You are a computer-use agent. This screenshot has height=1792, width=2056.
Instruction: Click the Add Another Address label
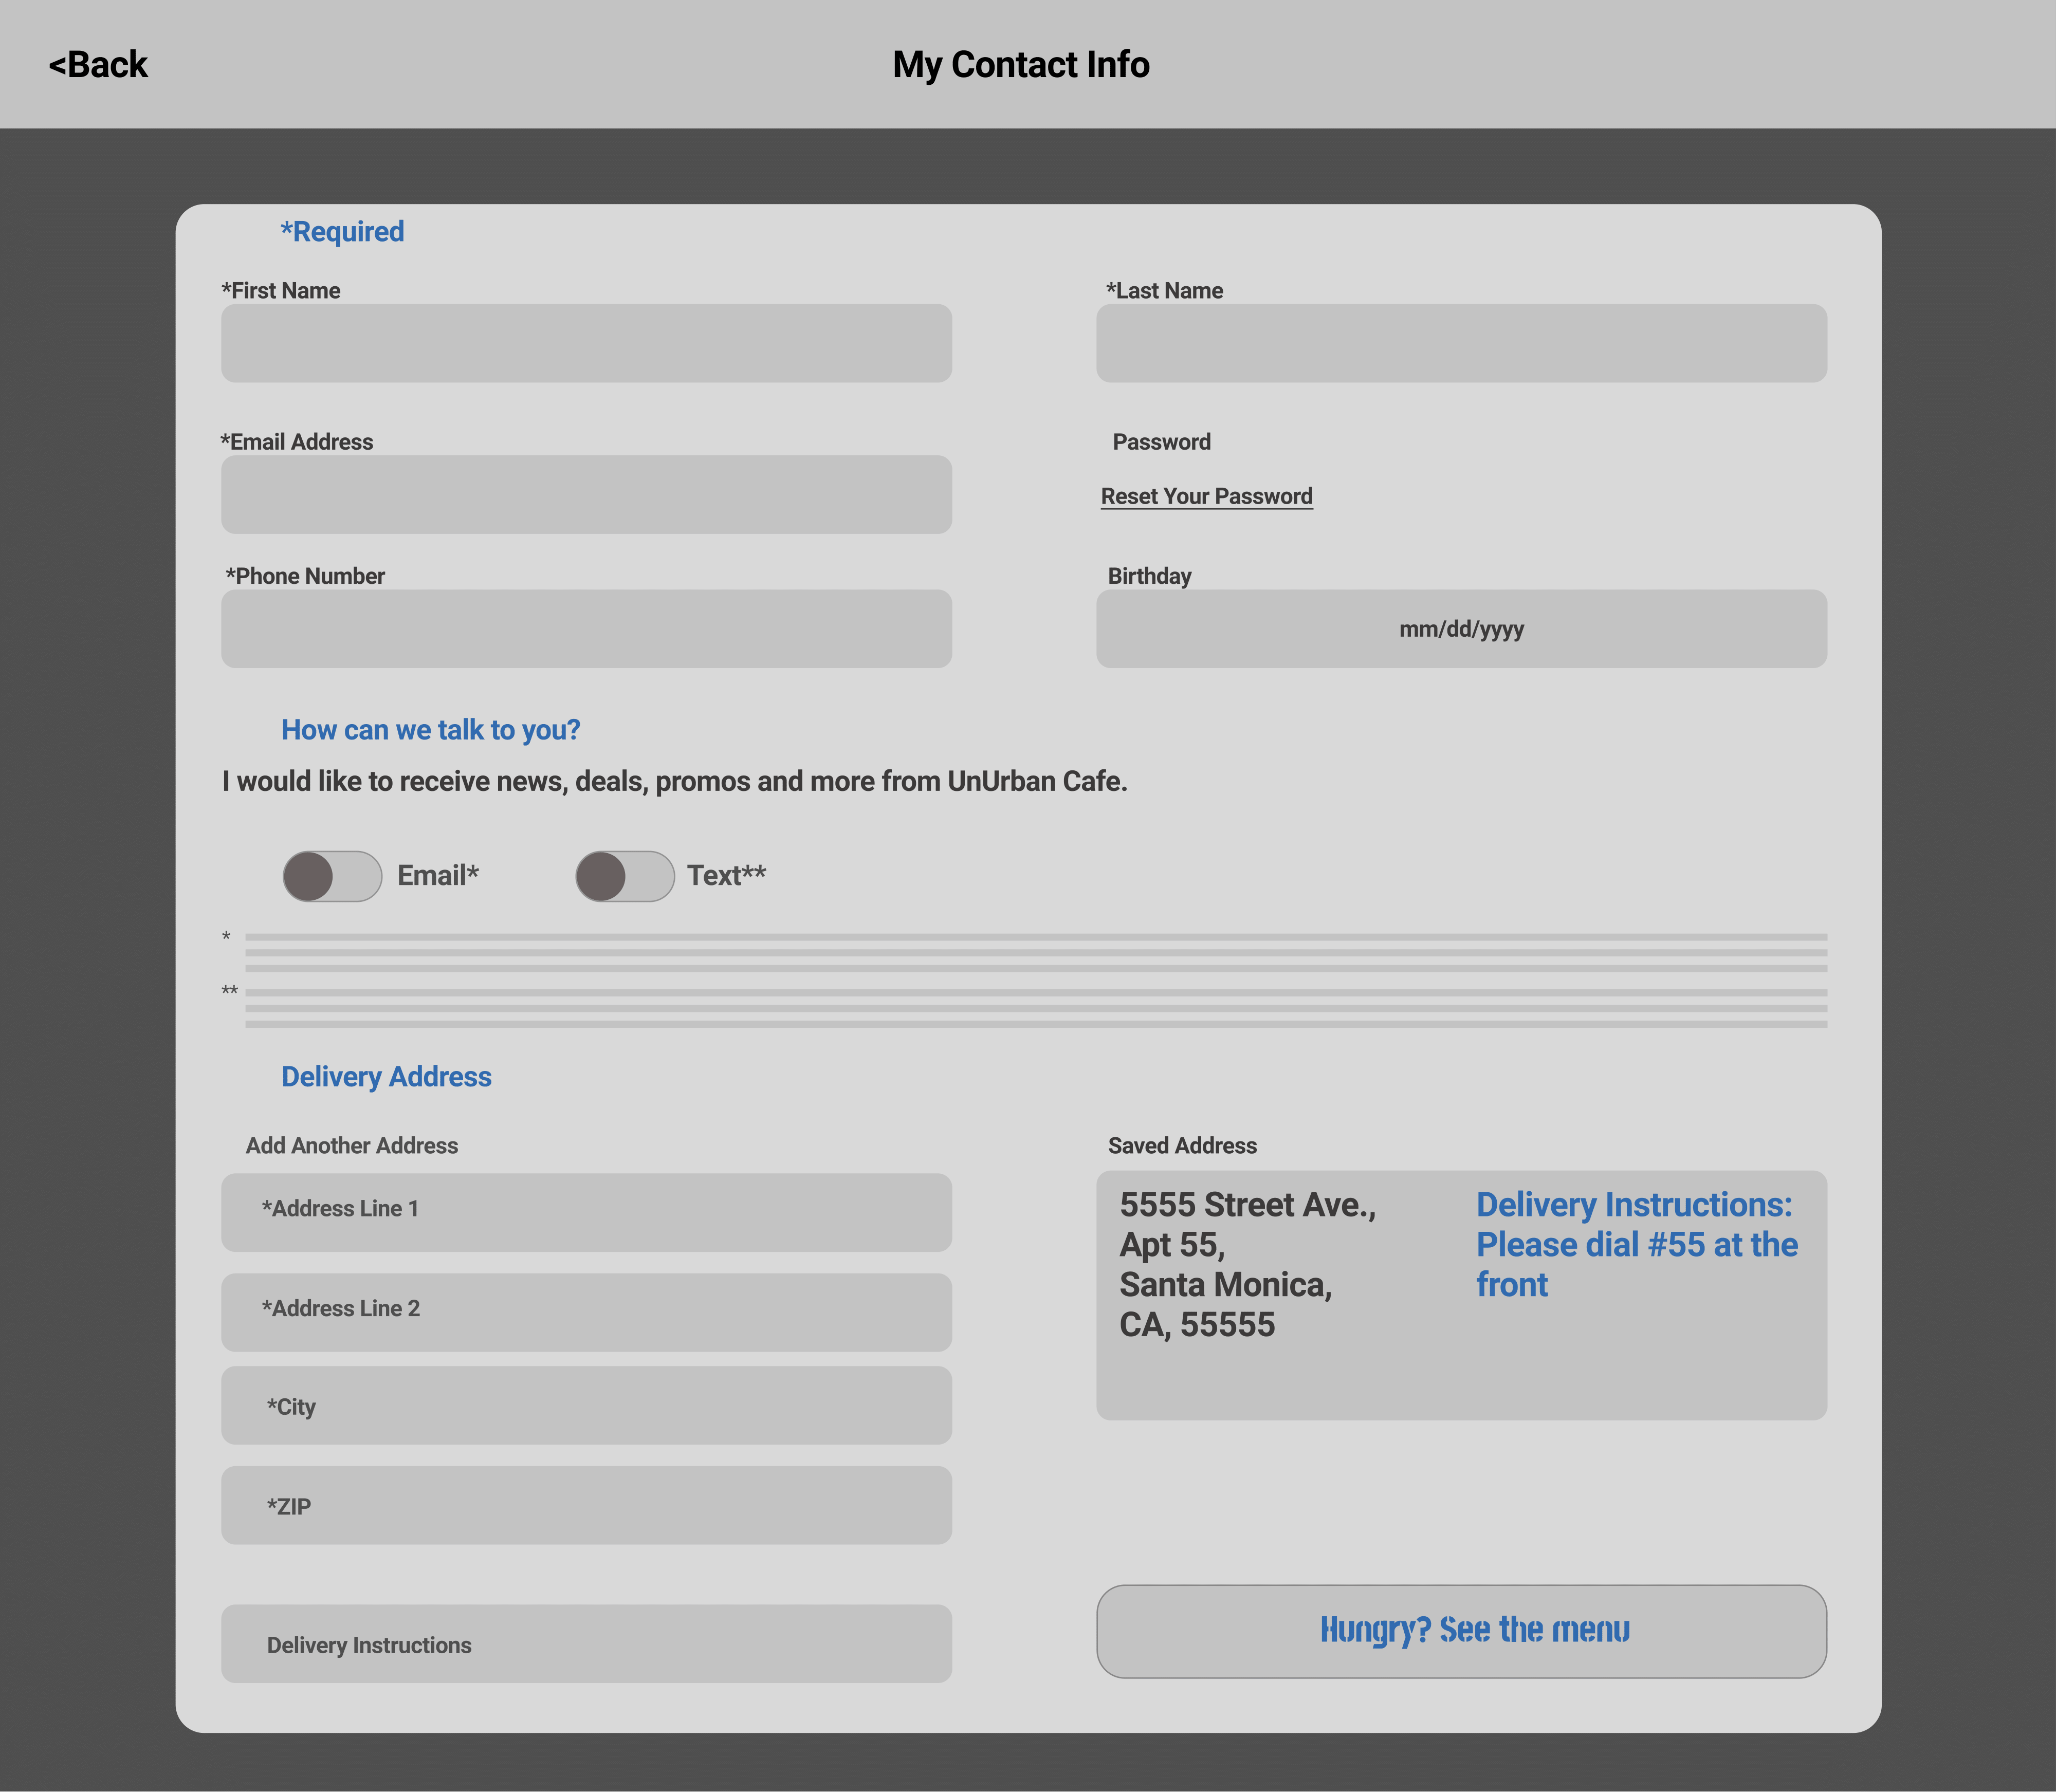tap(352, 1145)
